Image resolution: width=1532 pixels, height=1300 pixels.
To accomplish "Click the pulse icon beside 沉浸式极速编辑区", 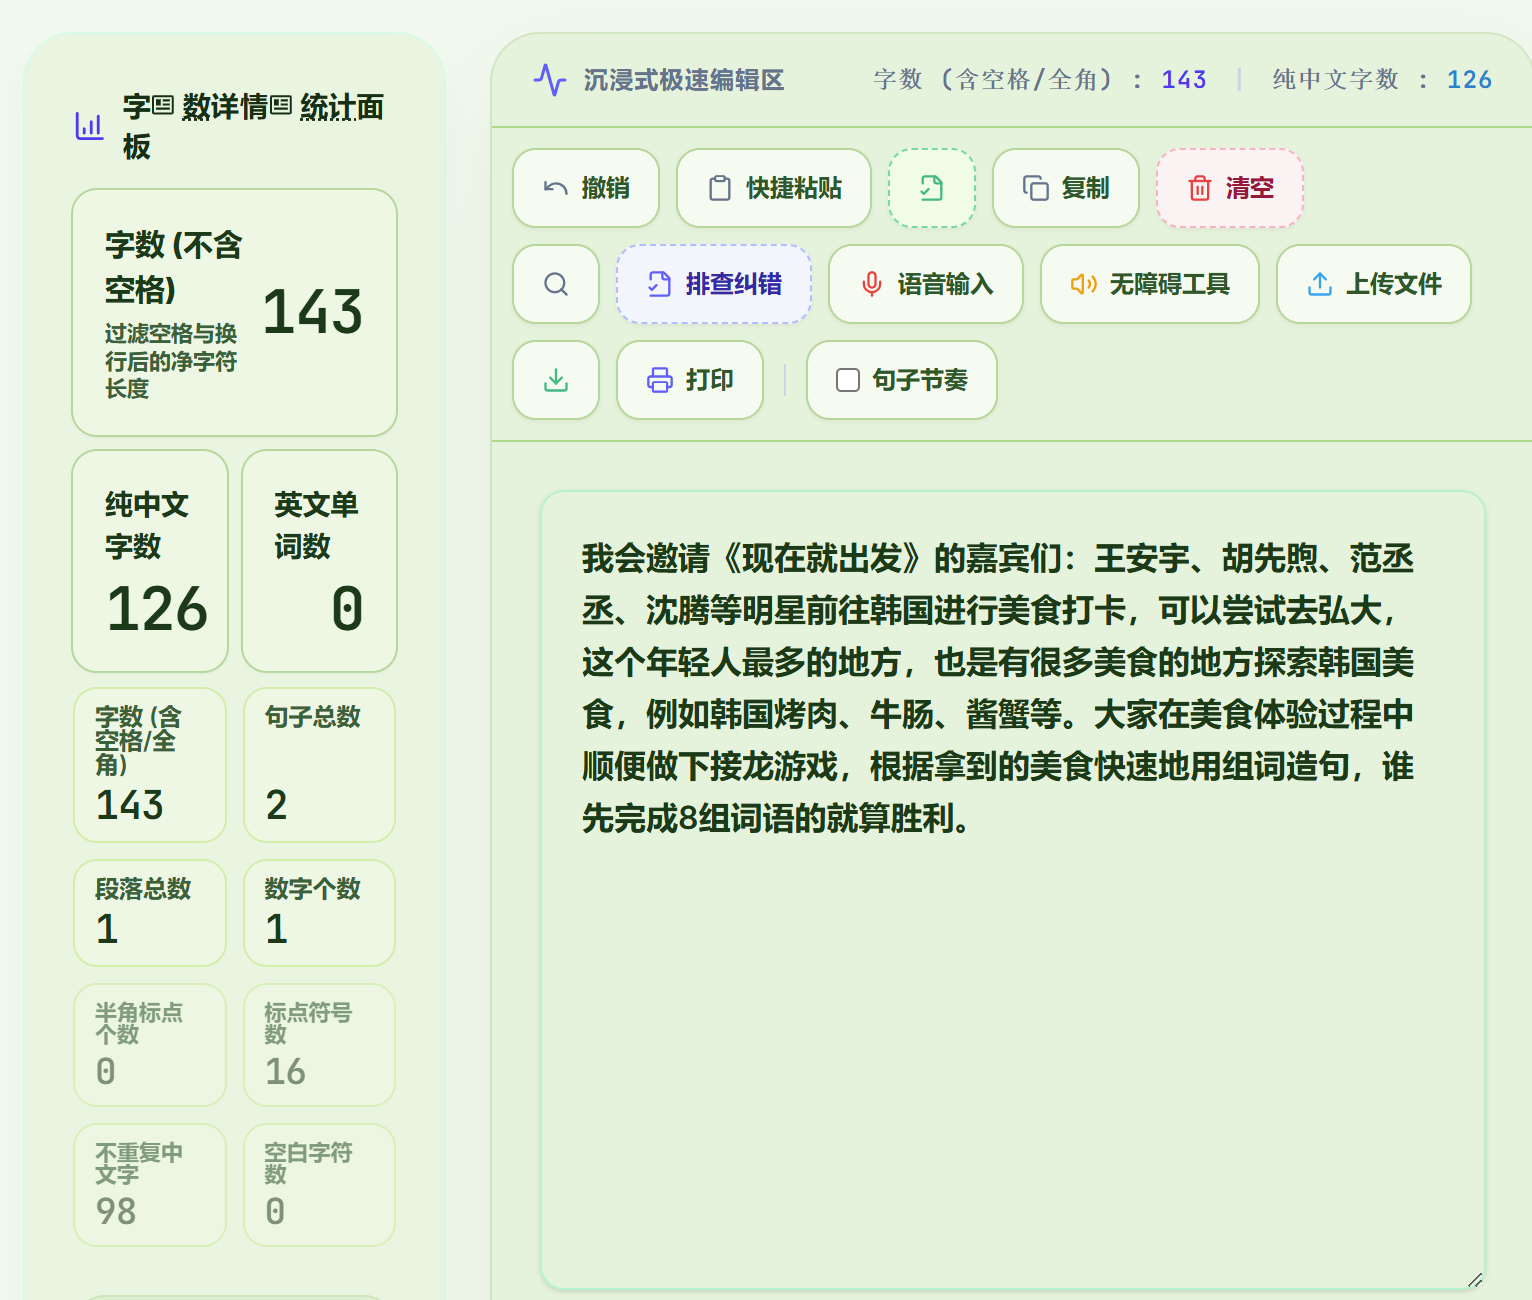I will 550,80.
